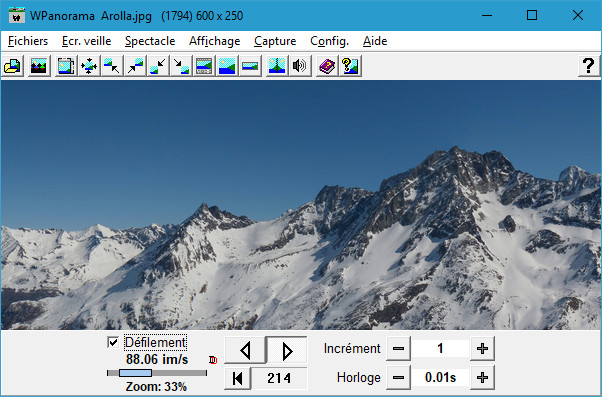602x397 pixels.
Task: Click the mountain screensaver toolbar icon
Action: pyautogui.click(x=39, y=66)
